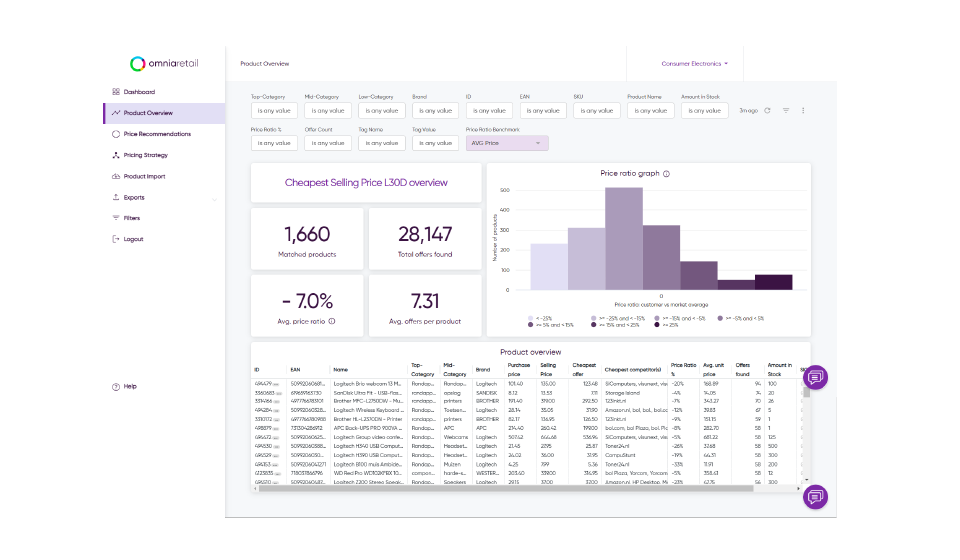The width and height of the screenshot is (960, 560).
Task: Click the Logout icon
Action: (116, 239)
